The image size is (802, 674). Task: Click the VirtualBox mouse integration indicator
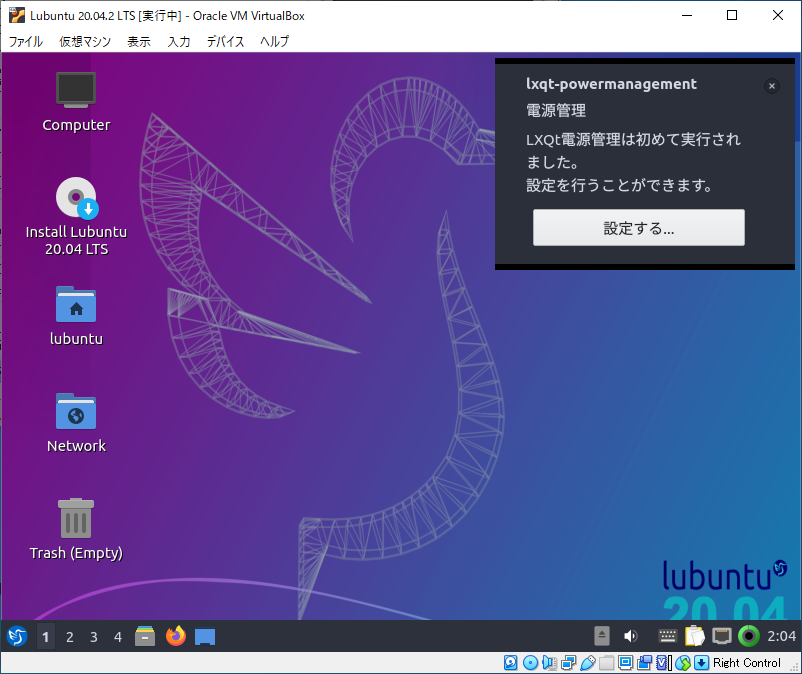pyautogui.click(x=683, y=663)
